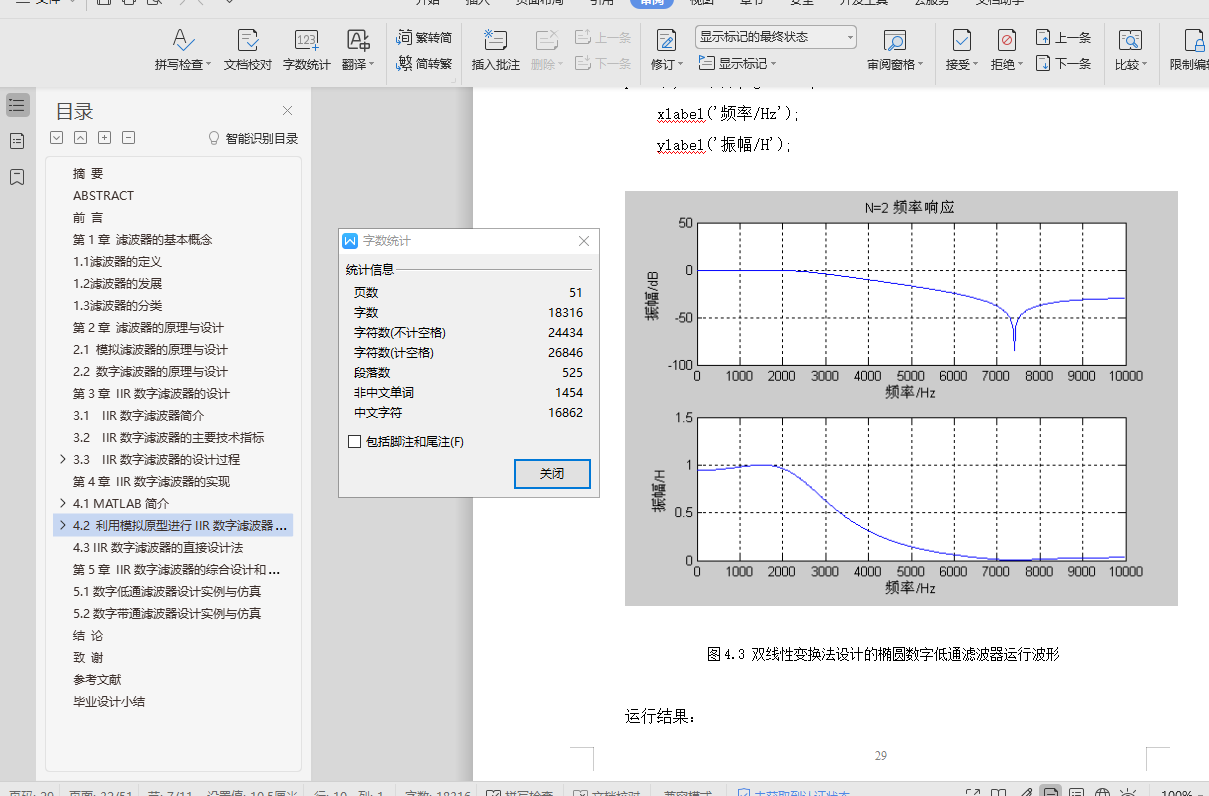Click the 运行结果： text line
Image resolution: width=1209 pixels, height=796 pixels.
tap(660, 717)
